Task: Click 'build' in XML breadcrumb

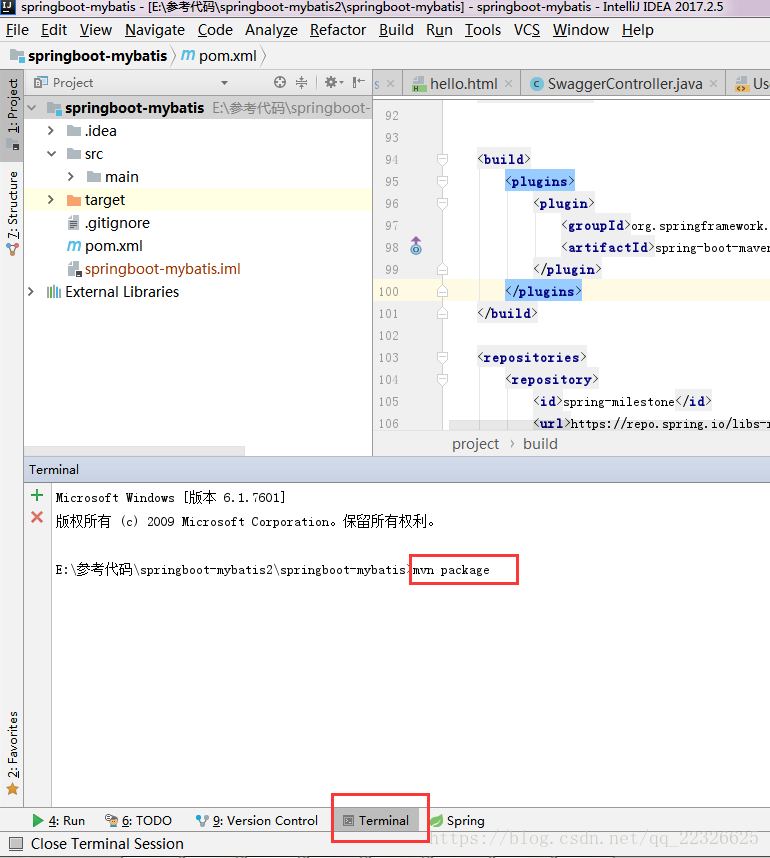Action: pyautogui.click(x=540, y=444)
